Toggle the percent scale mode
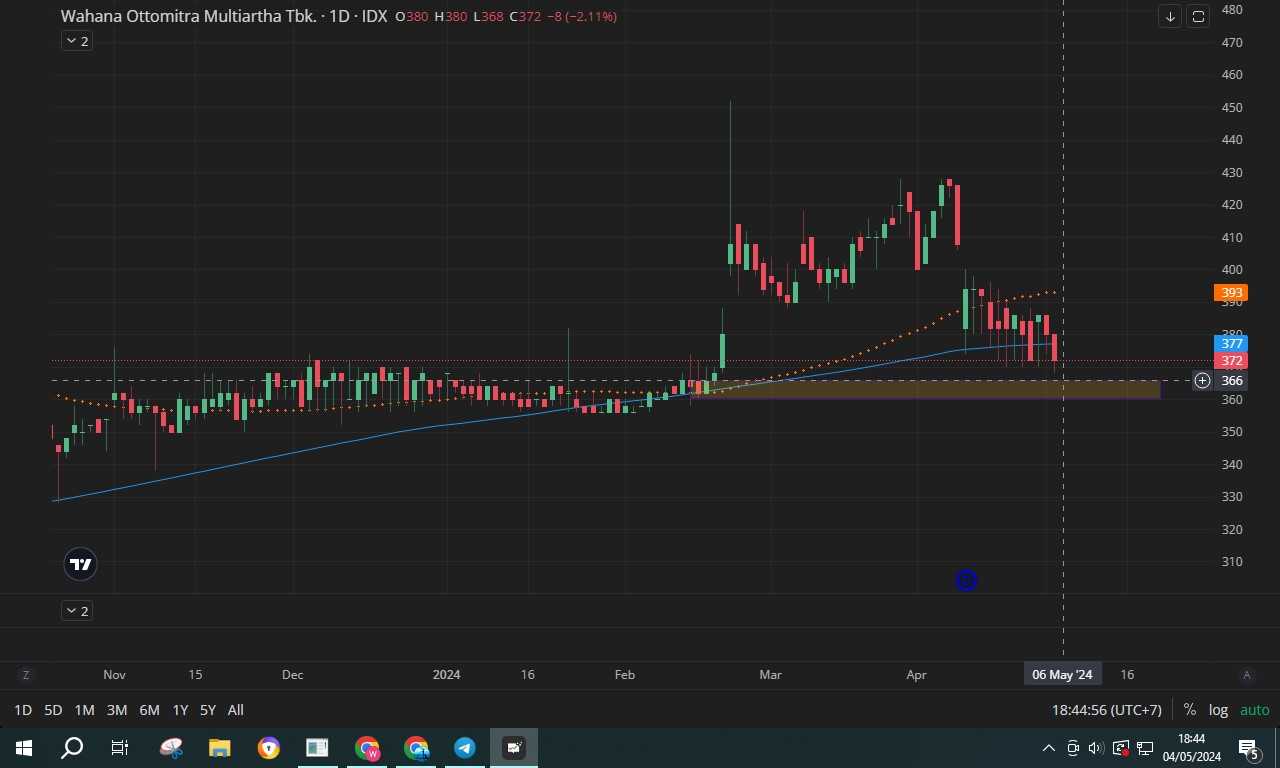1280x768 pixels. (x=1189, y=710)
